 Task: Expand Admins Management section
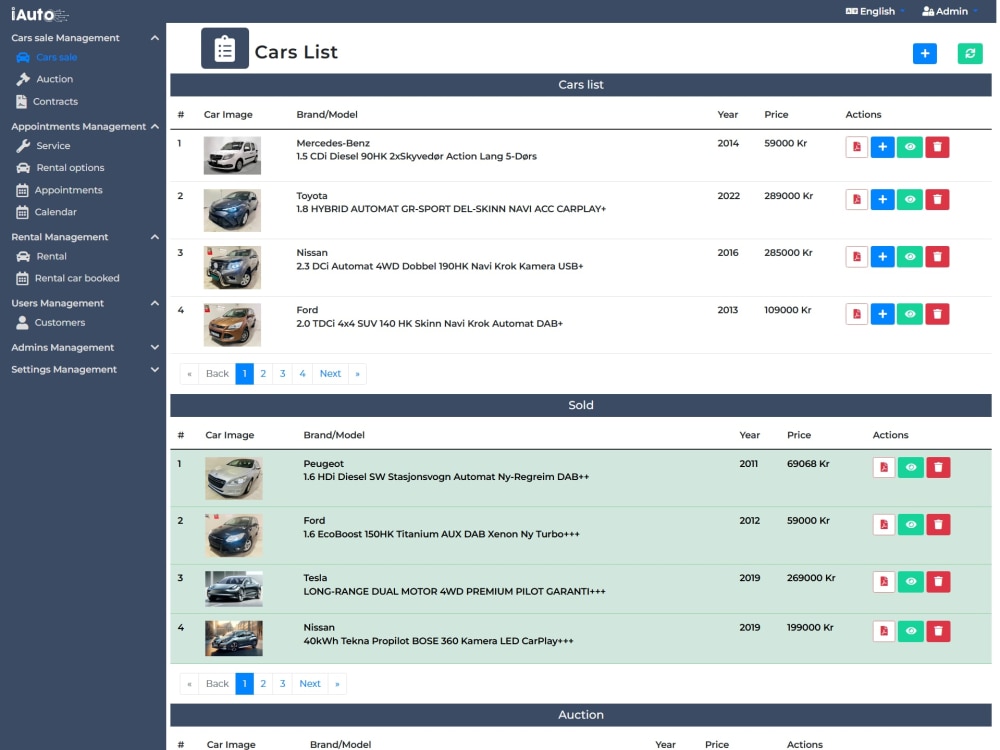pos(154,348)
